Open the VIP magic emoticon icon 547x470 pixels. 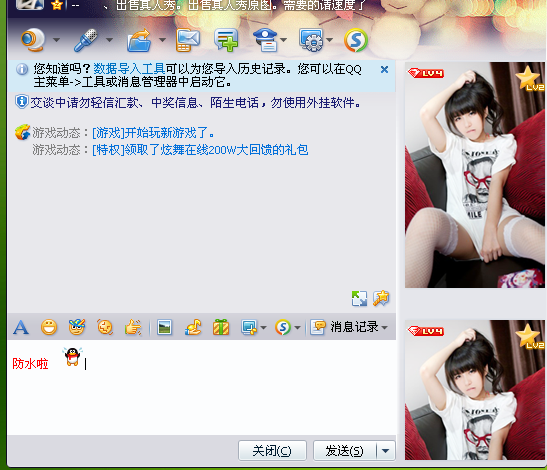coord(77,327)
